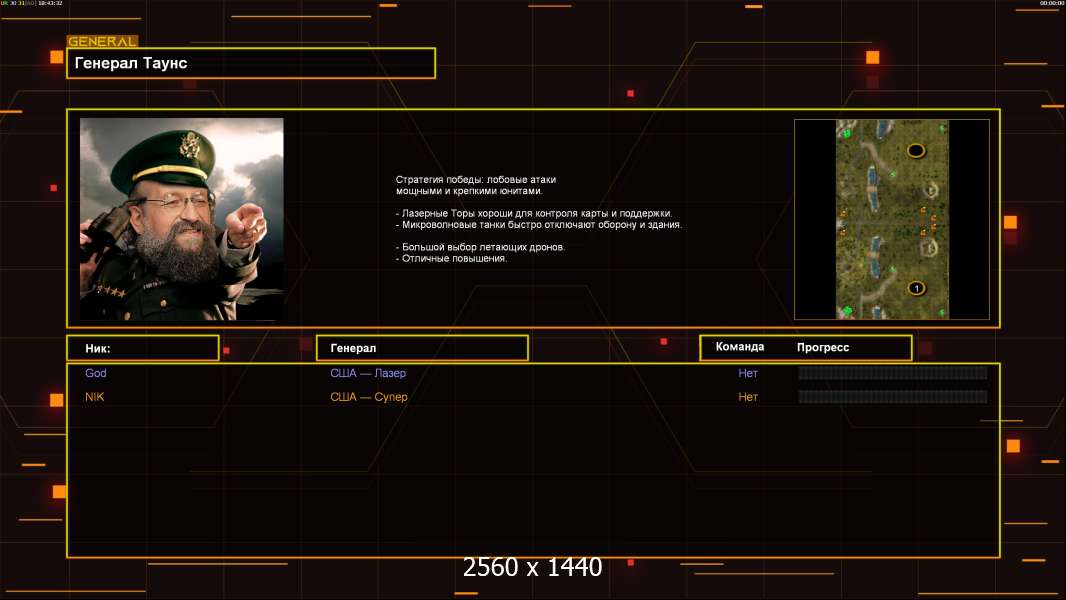
Task: Click team value 'Нет' for NIK
Action: pos(748,397)
